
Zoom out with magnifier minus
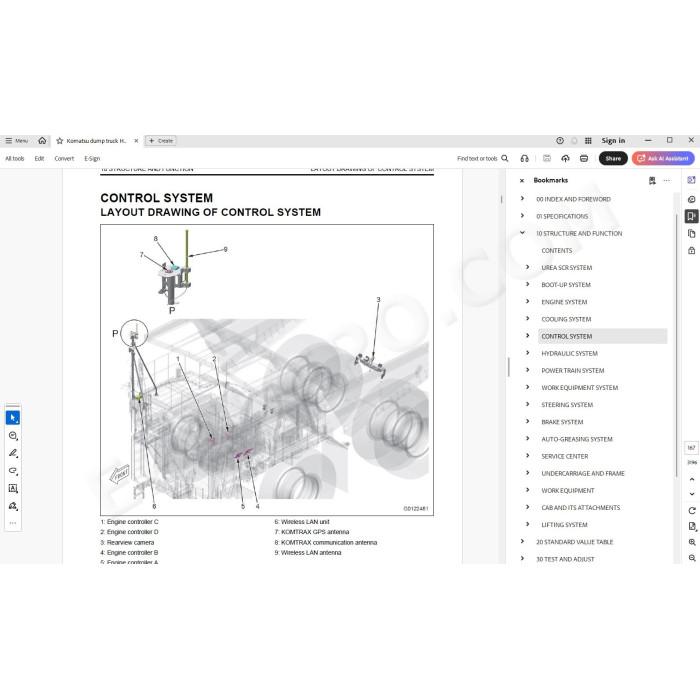[692, 558]
